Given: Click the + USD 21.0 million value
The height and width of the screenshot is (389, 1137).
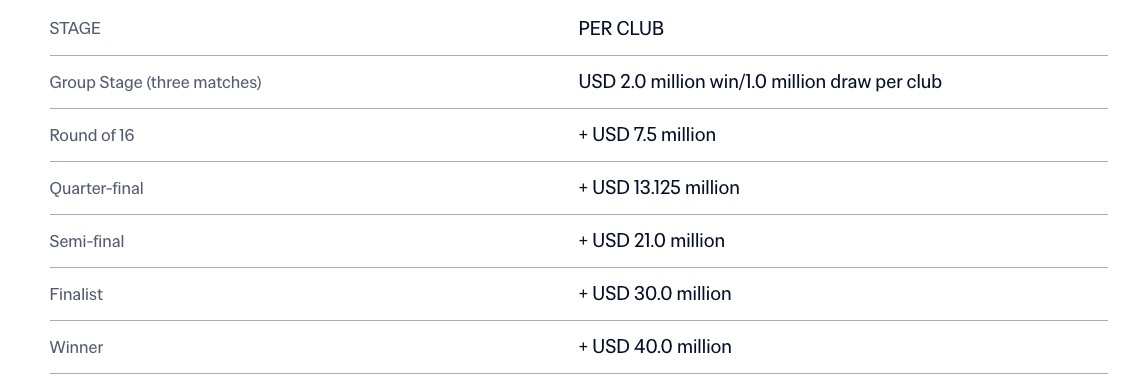Looking at the screenshot, I should [x=651, y=241].
